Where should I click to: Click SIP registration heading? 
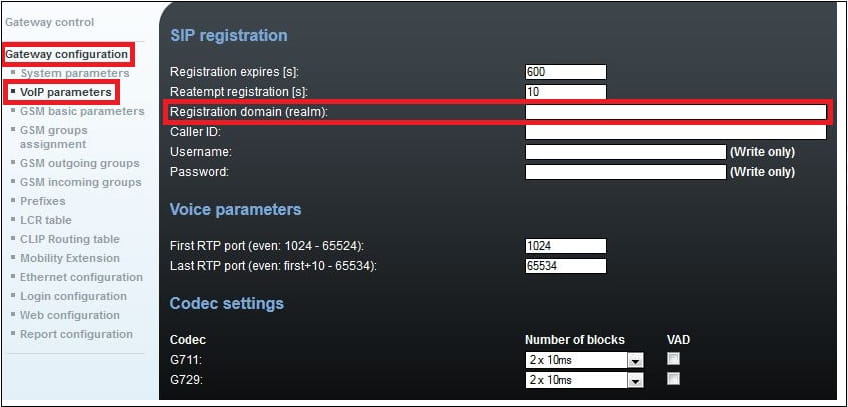(x=229, y=36)
